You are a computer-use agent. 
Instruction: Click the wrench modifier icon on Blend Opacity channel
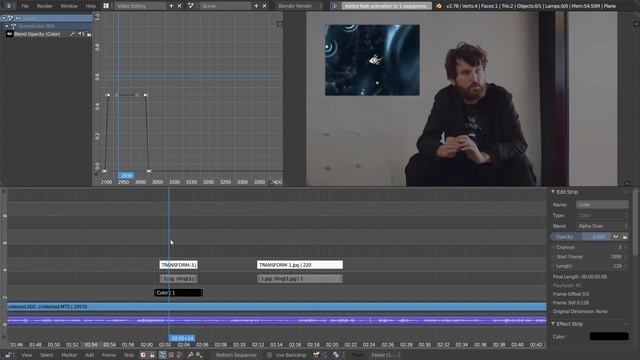pyautogui.click(x=72, y=34)
